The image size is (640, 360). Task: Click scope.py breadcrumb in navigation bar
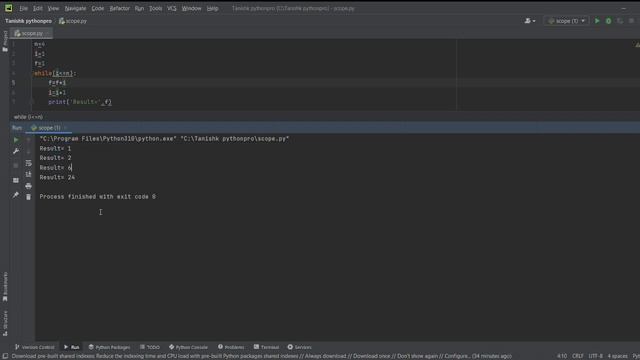(73, 21)
